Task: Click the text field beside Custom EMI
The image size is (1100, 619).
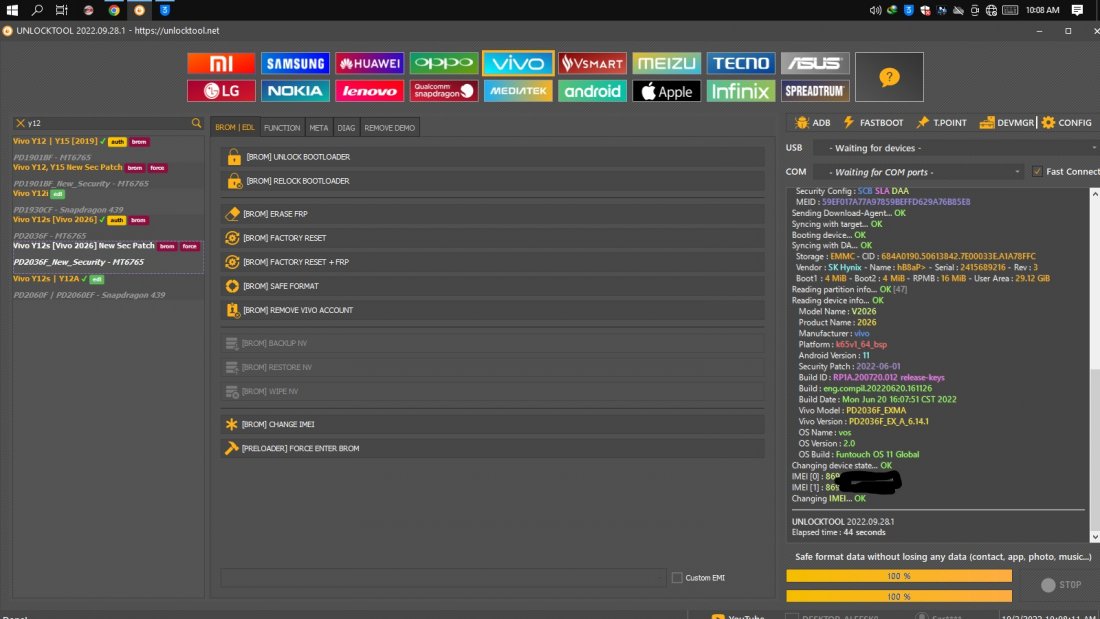Action: tap(443, 578)
